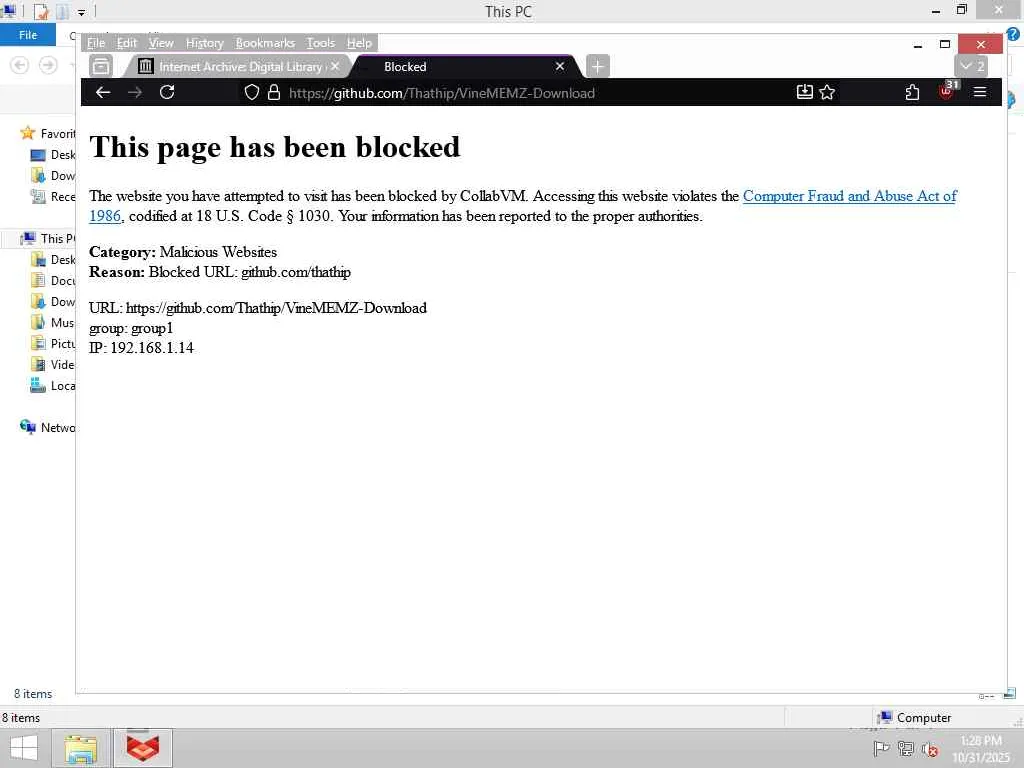Save page with the pocket/download icon
The height and width of the screenshot is (768, 1024).
tap(805, 92)
